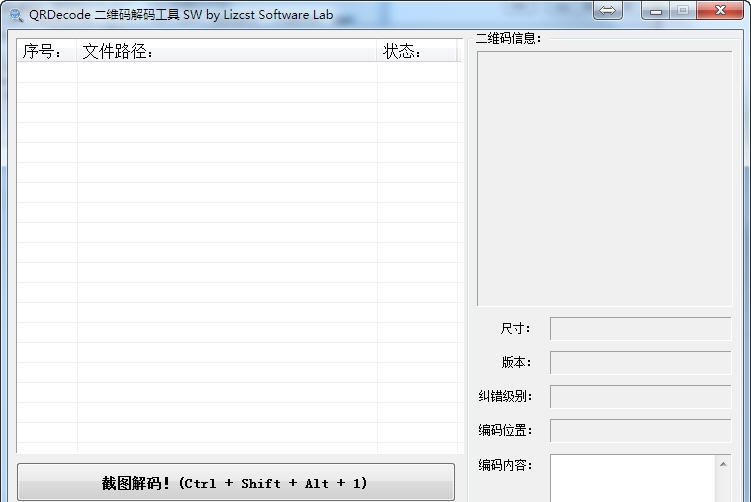
Task: Click the 尺寸 label
Action: coord(515,329)
